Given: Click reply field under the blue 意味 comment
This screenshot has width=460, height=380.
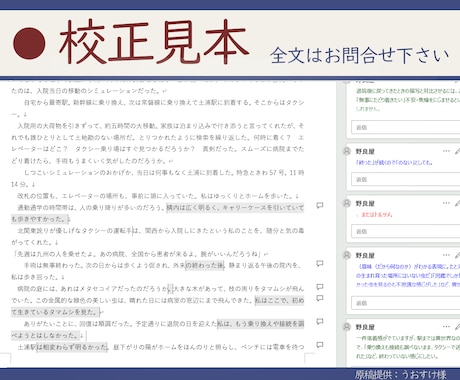Looking at the screenshot, I should pos(406,303).
